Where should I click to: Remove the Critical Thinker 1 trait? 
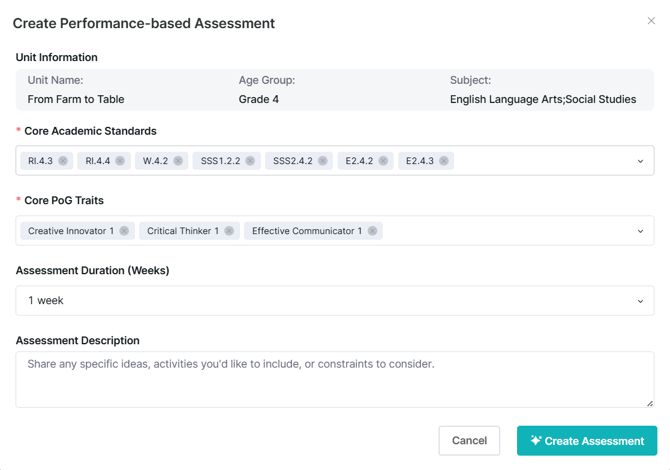coord(229,231)
